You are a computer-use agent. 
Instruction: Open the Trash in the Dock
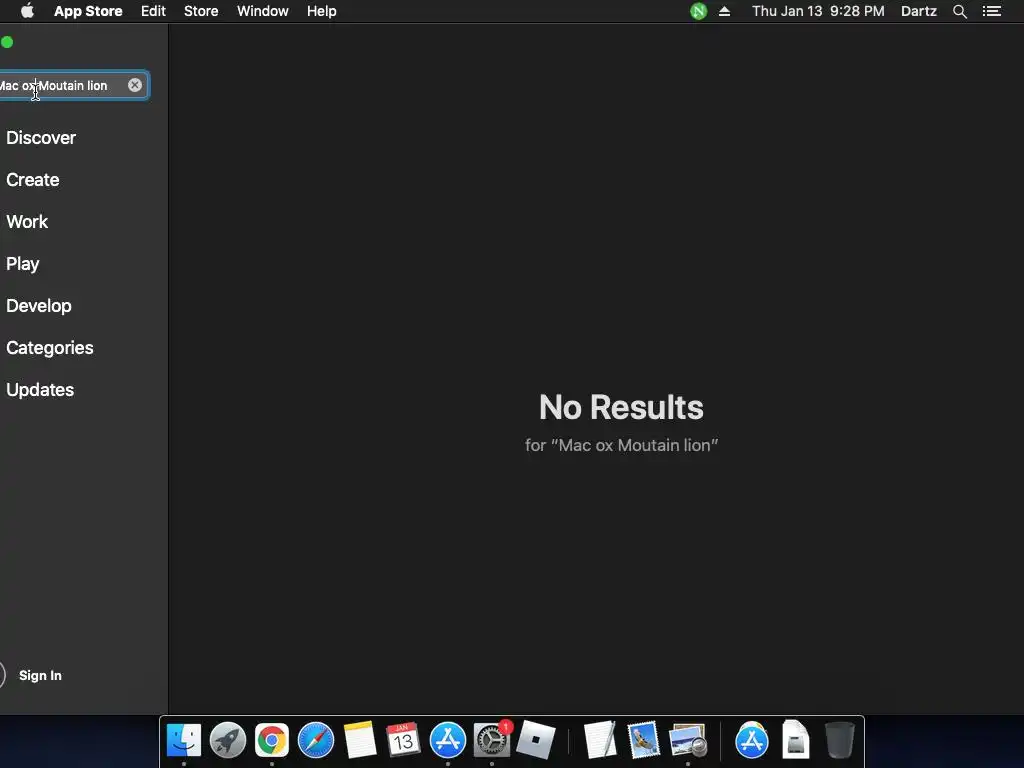point(840,740)
